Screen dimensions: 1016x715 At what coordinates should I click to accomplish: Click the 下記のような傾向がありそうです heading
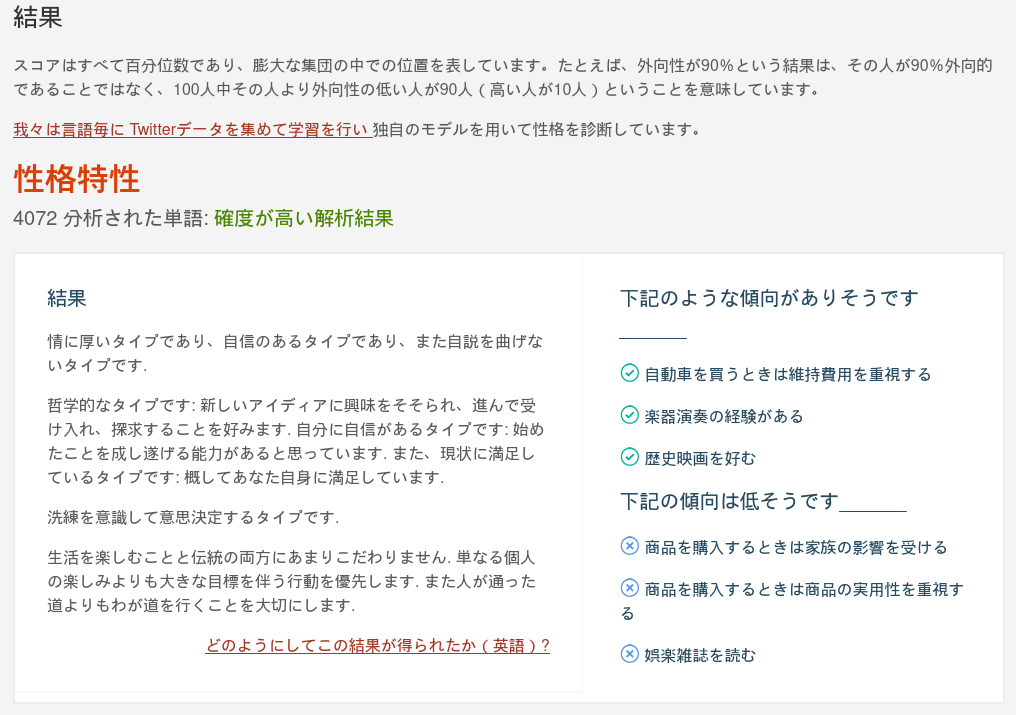pyautogui.click(x=770, y=297)
